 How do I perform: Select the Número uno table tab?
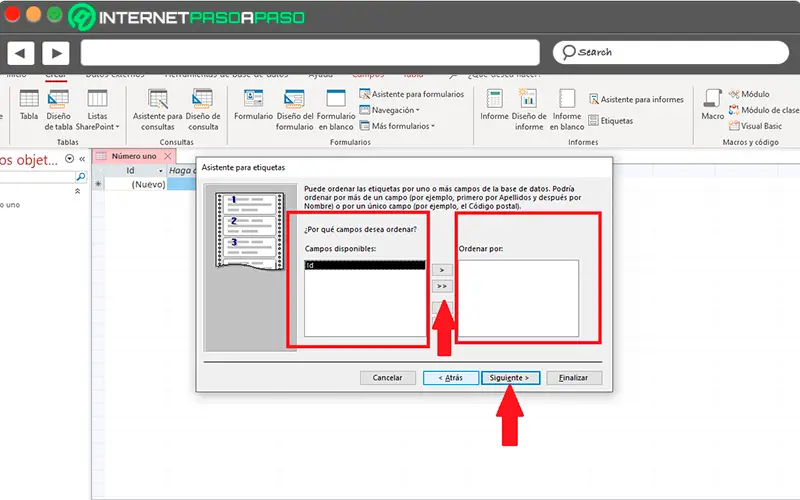click(134, 156)
